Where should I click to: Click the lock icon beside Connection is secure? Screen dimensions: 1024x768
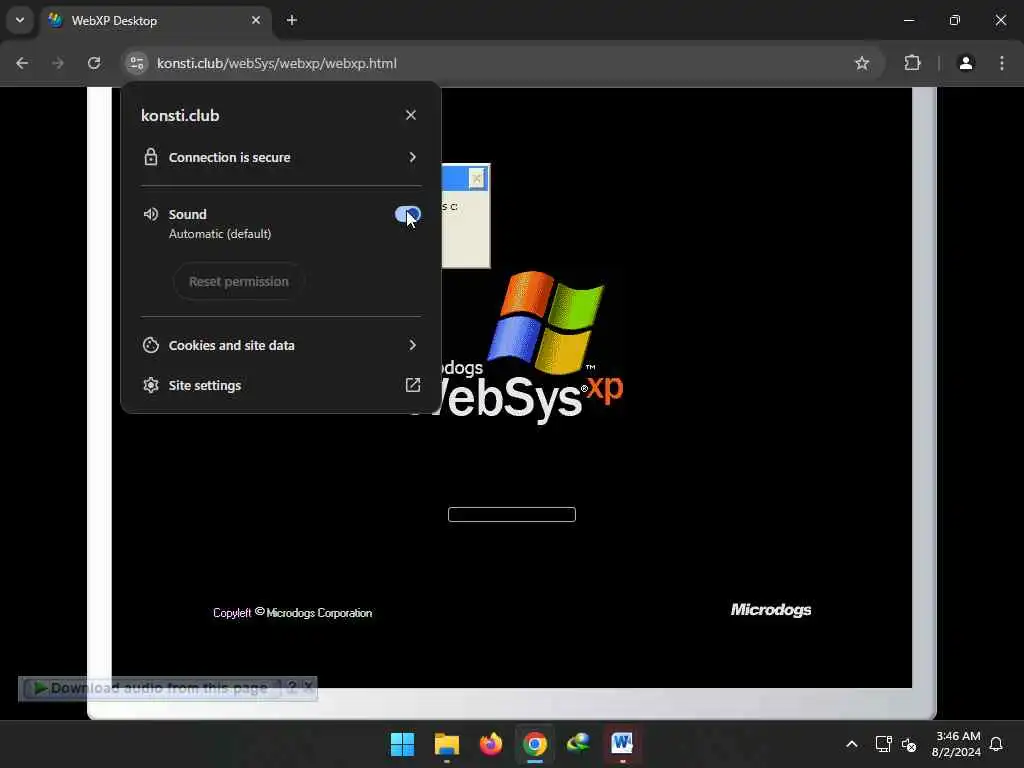(151, 157)
